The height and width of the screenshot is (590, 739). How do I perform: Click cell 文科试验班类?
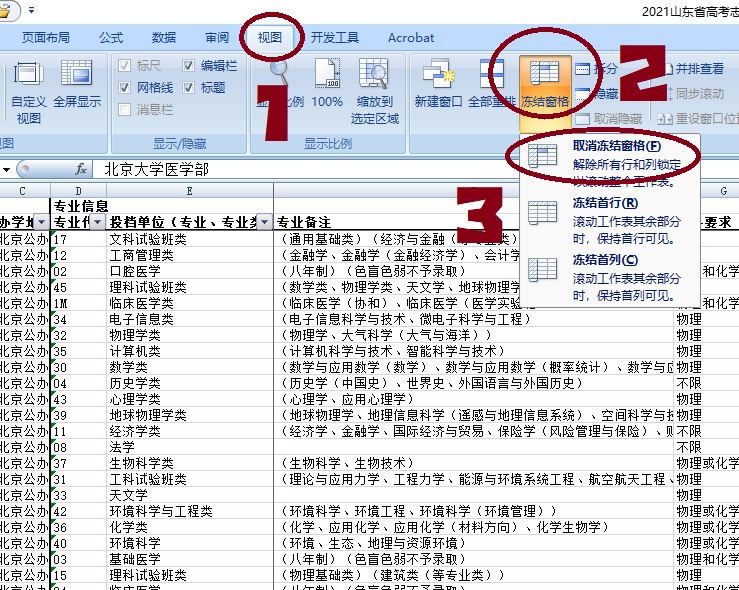[x=190, y=239]
